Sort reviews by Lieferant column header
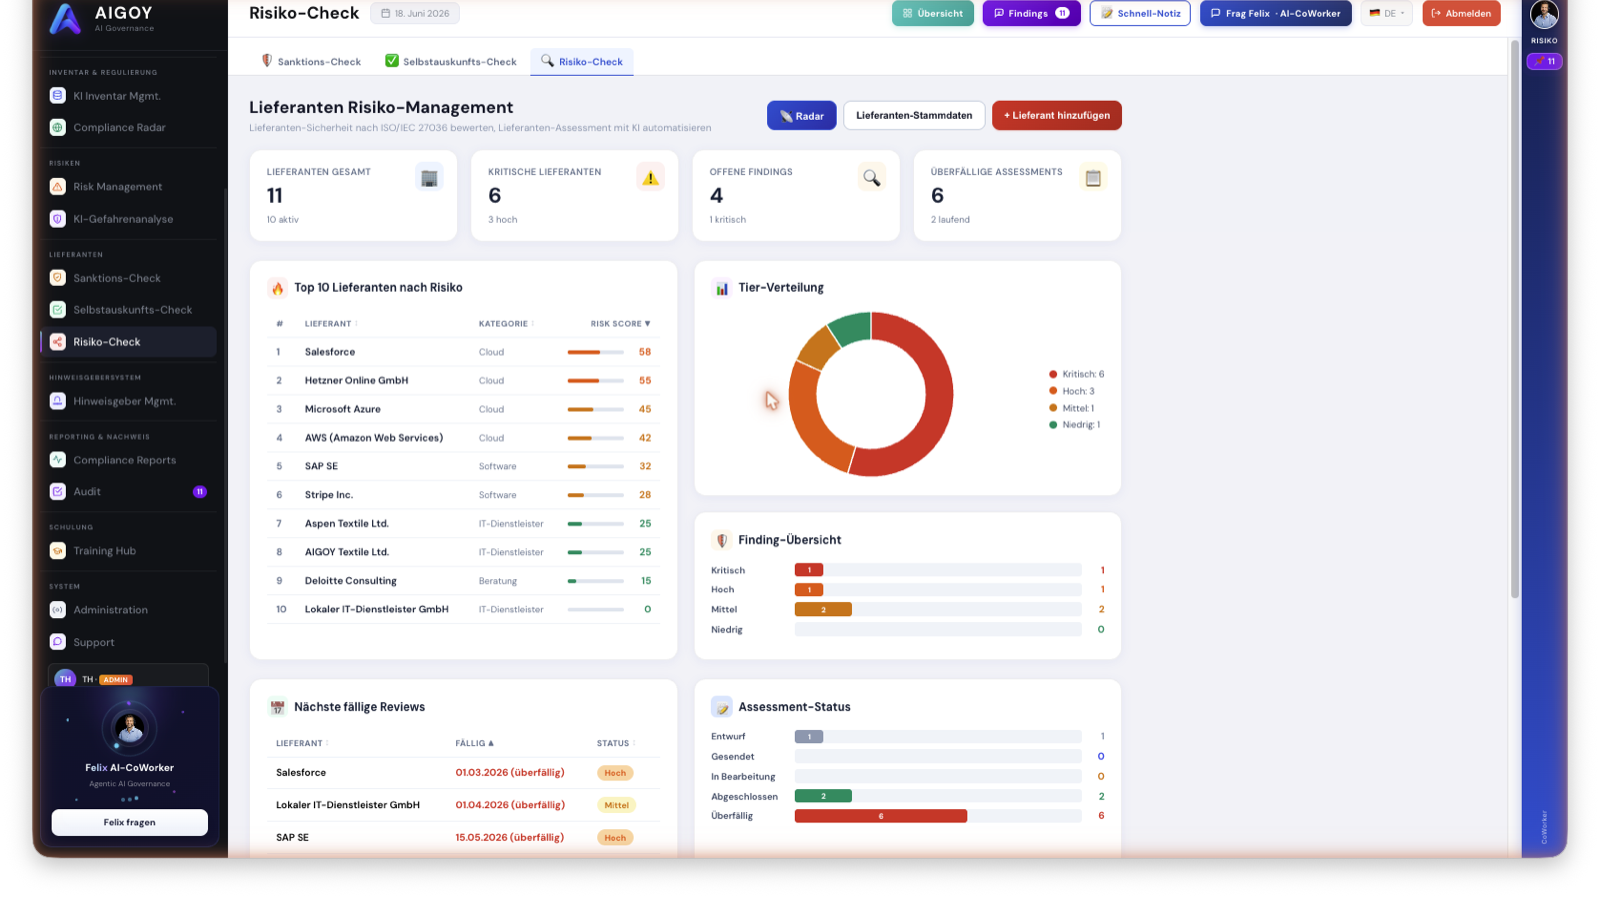Image resolution: width=1600 pixels, height=898 pixels. (302, 744)
